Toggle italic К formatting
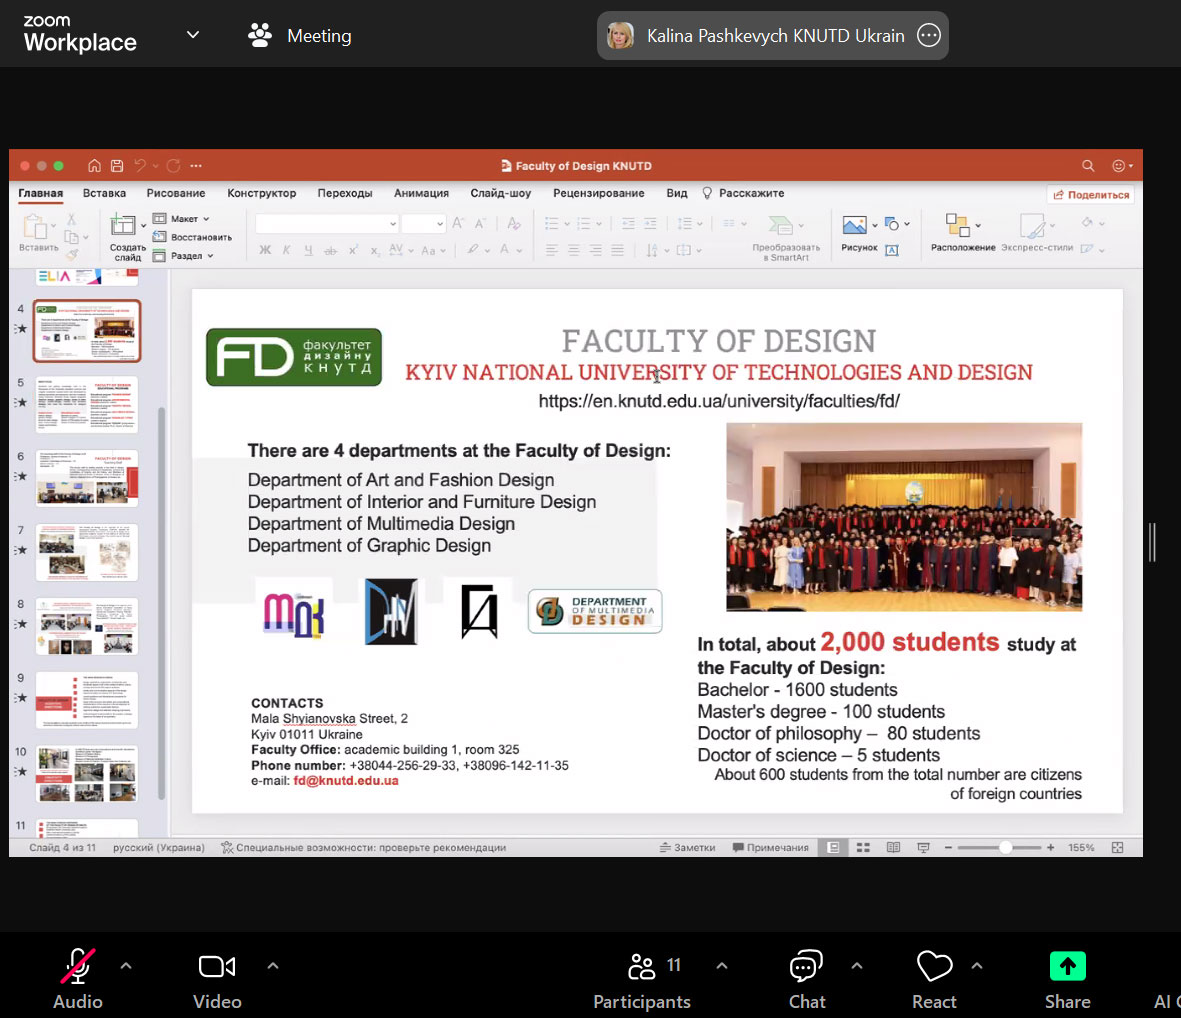Screen dimensions: 1181x1018 click(287, 250)
